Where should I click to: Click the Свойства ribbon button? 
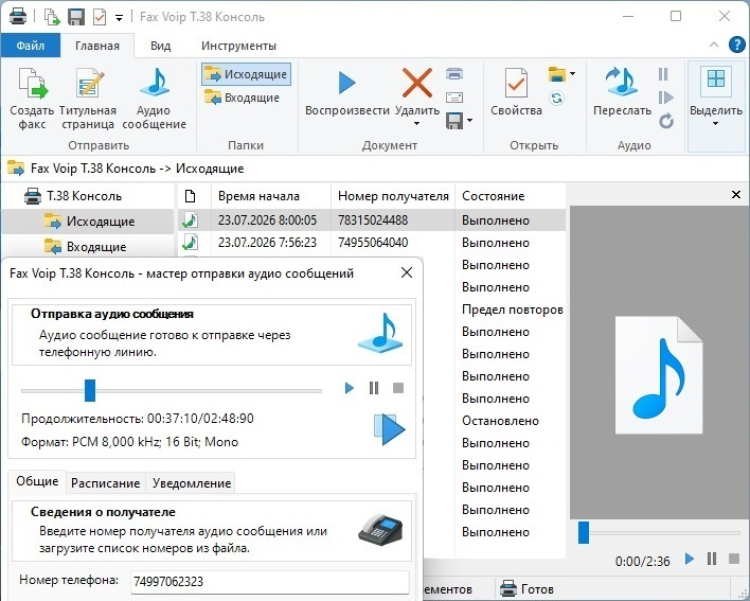pos(516,92)
